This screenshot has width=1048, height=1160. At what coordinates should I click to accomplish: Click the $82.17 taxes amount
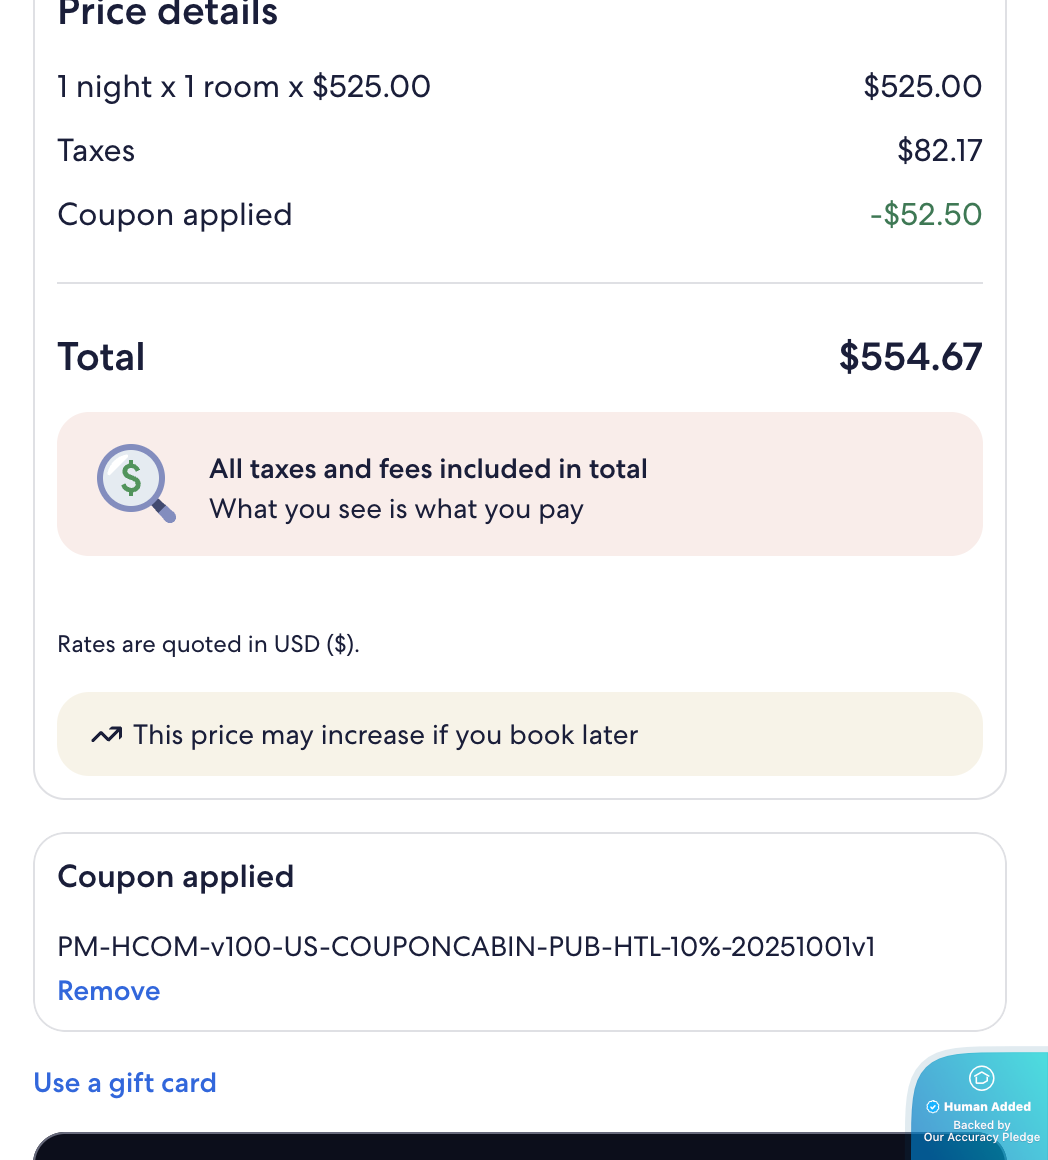tap(939, 151)
